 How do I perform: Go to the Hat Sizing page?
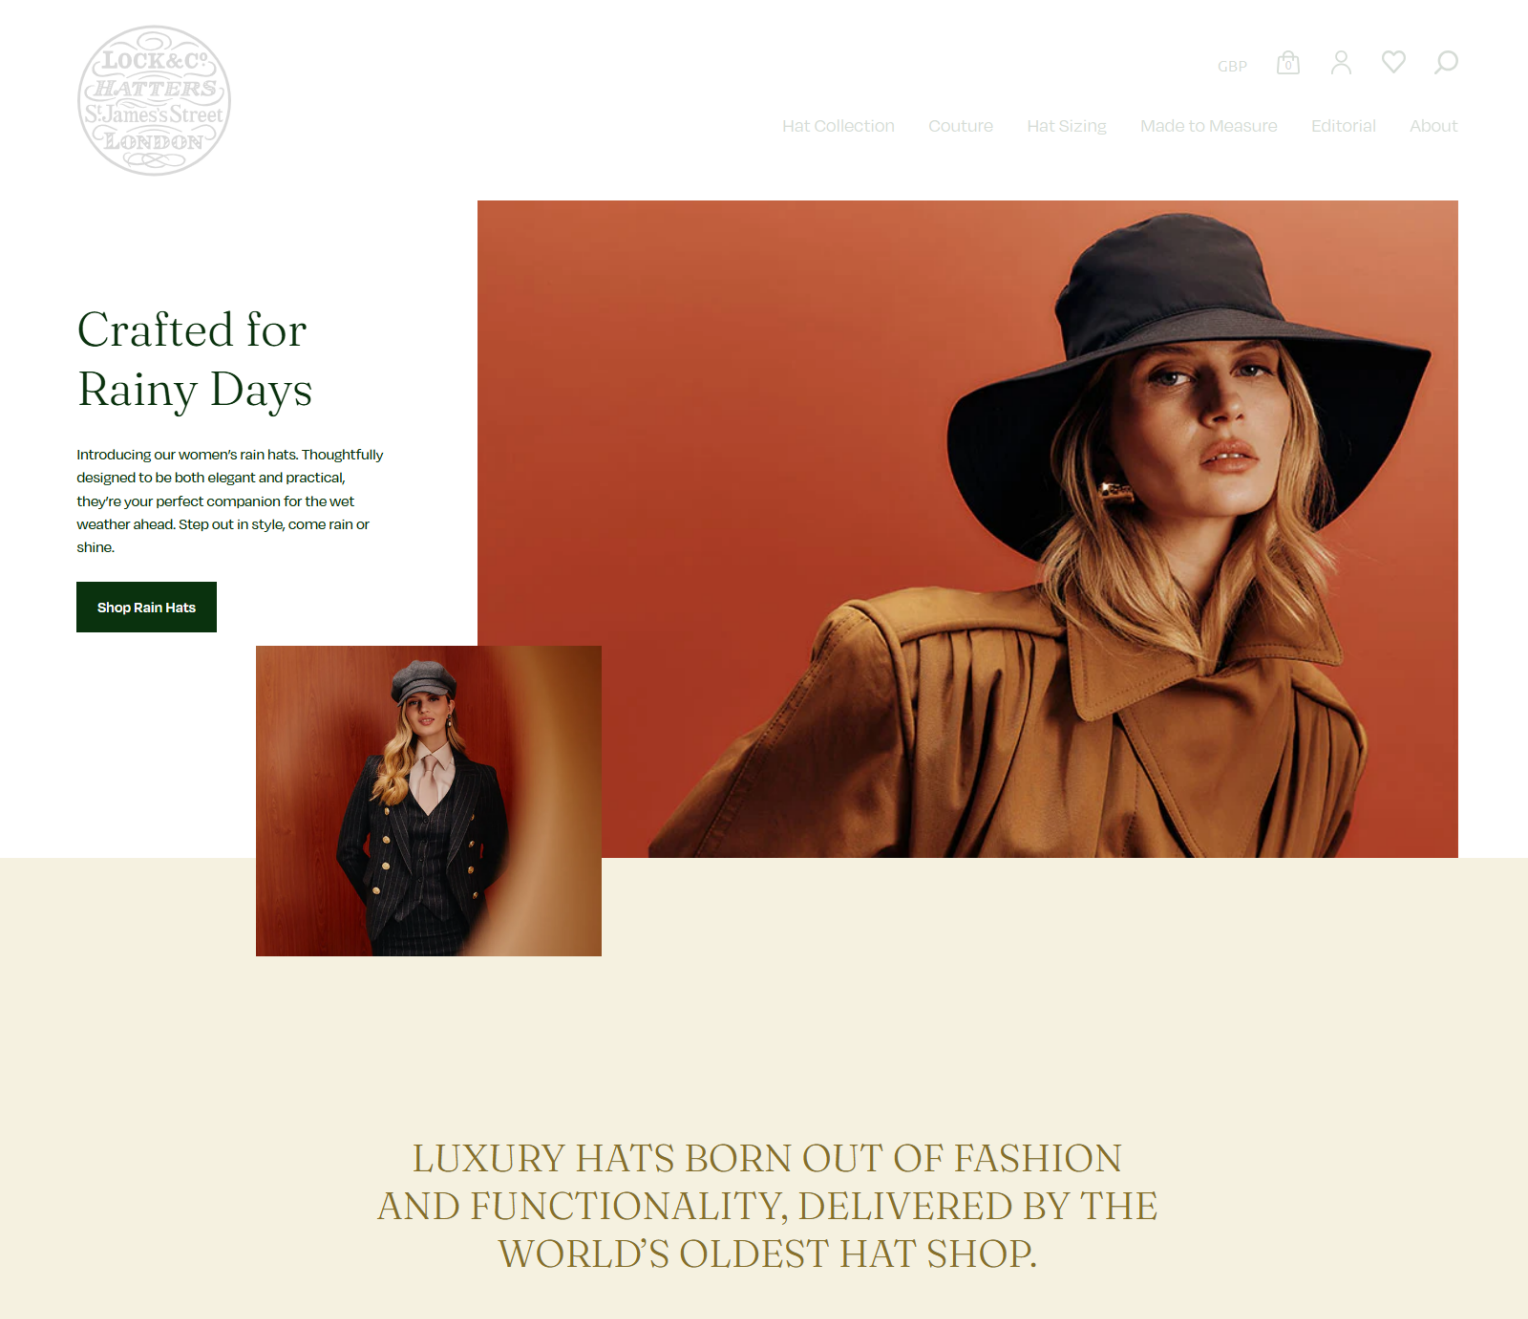(1066, 126)
